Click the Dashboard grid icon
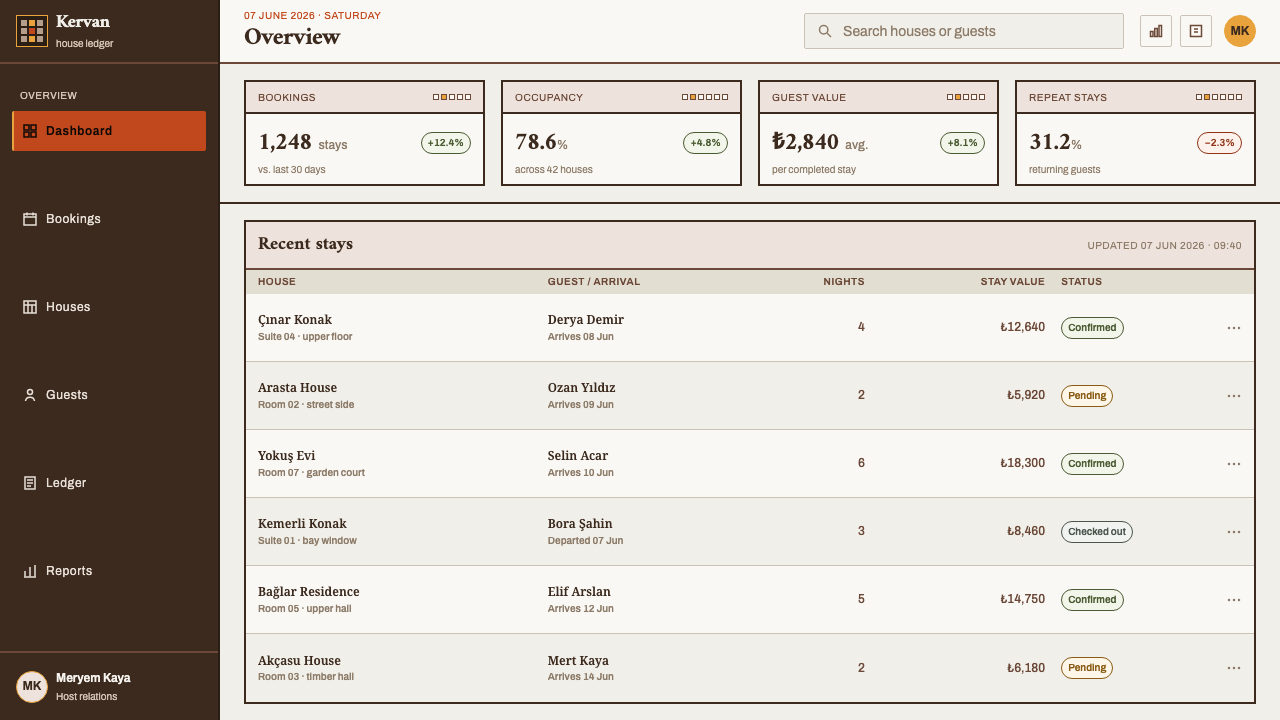 (x=30, y=131)
